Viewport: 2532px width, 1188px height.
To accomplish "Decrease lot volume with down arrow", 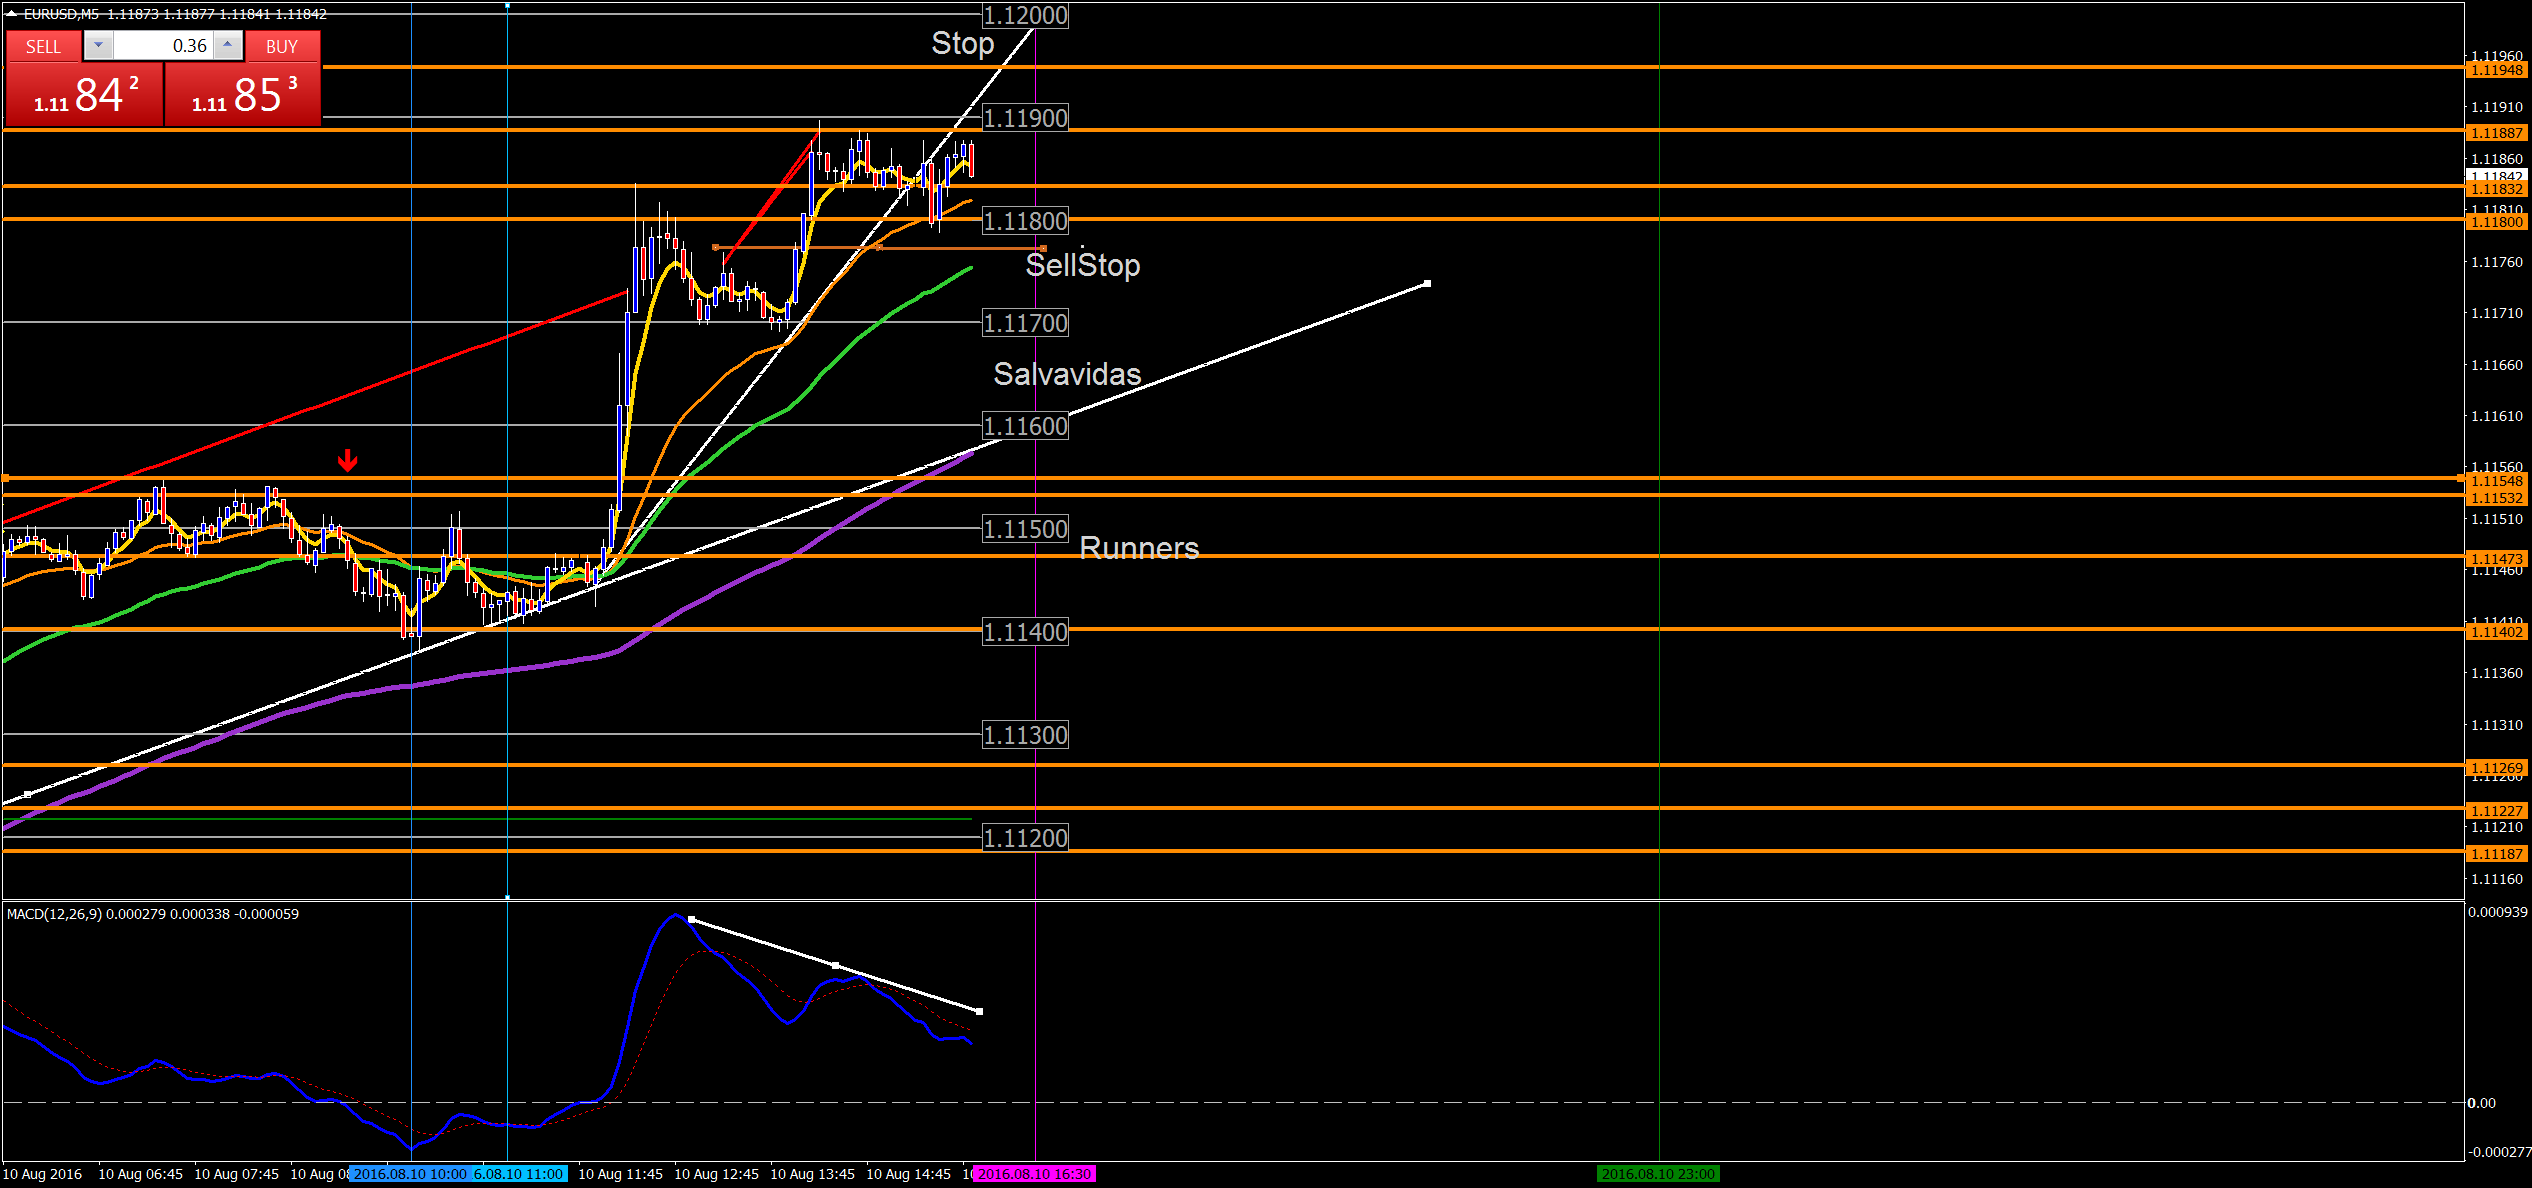I will 98,45.
